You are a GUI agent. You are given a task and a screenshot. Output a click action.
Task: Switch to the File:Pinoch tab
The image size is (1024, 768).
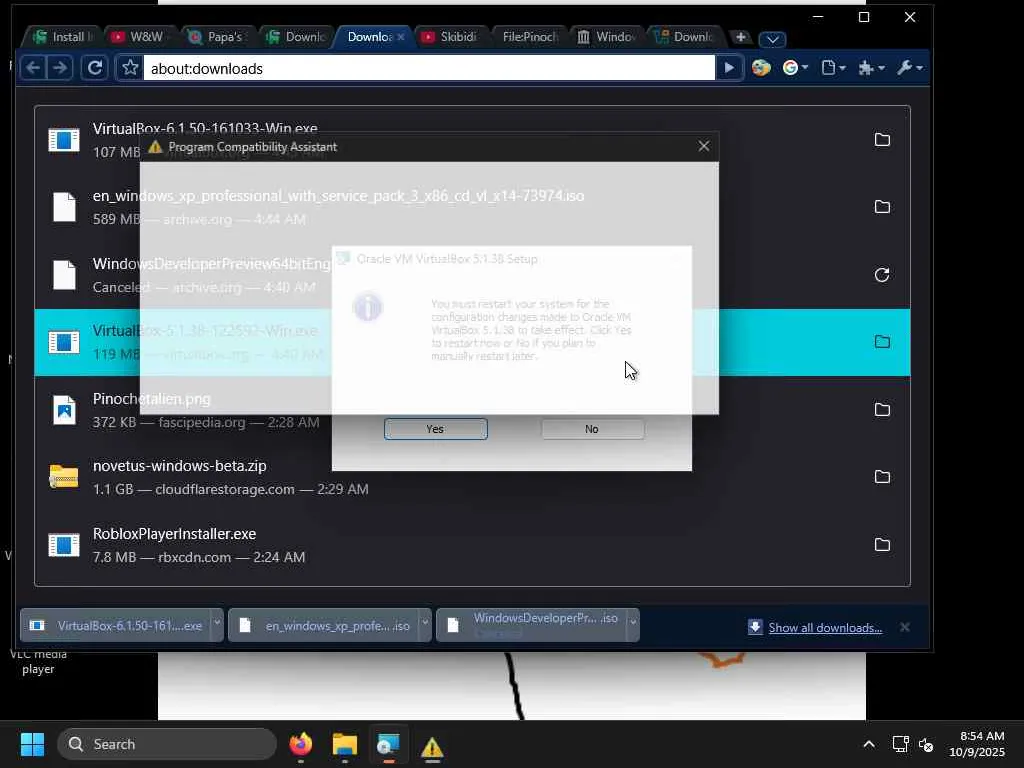click(x=529, y=37)
